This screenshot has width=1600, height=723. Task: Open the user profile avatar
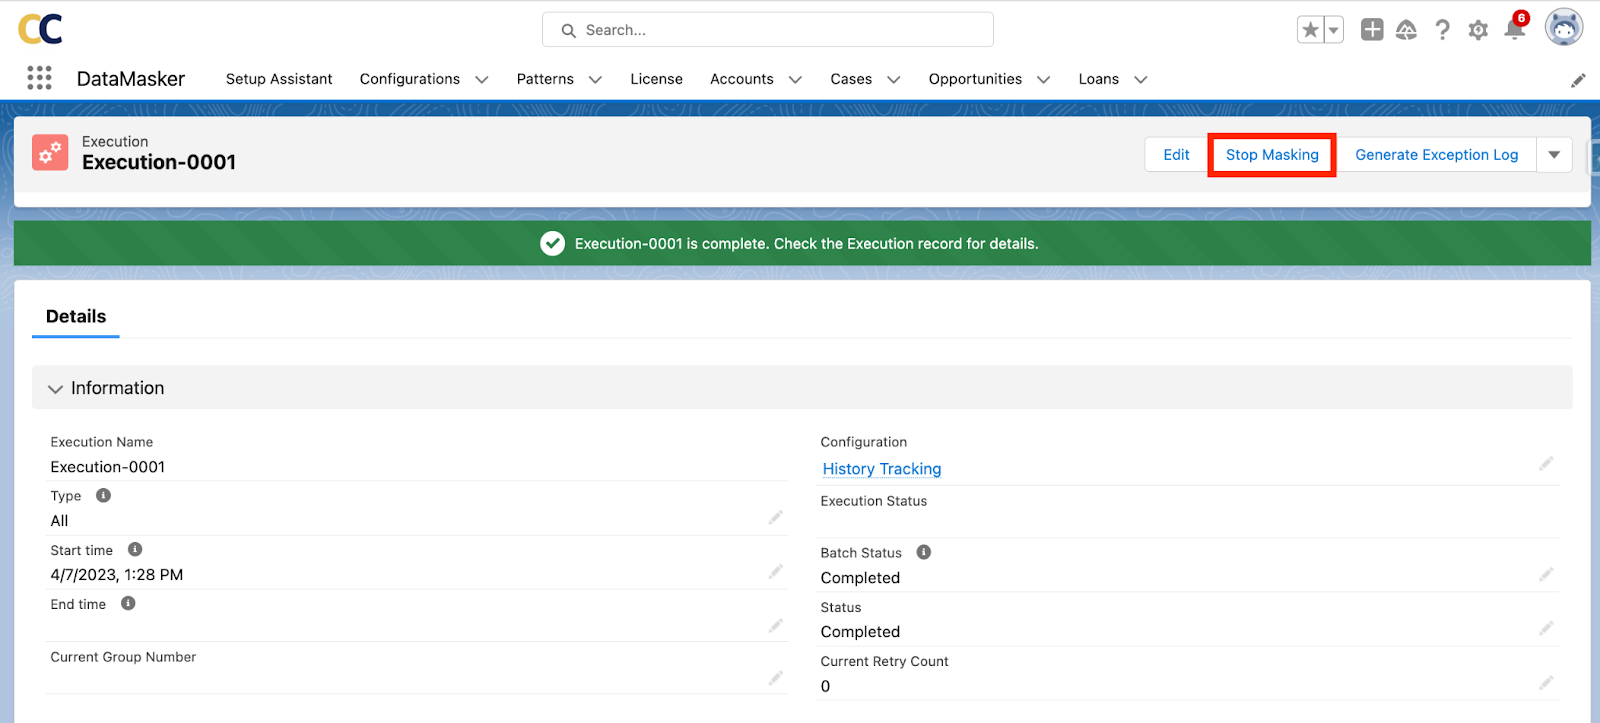[x=1563, y=28]
